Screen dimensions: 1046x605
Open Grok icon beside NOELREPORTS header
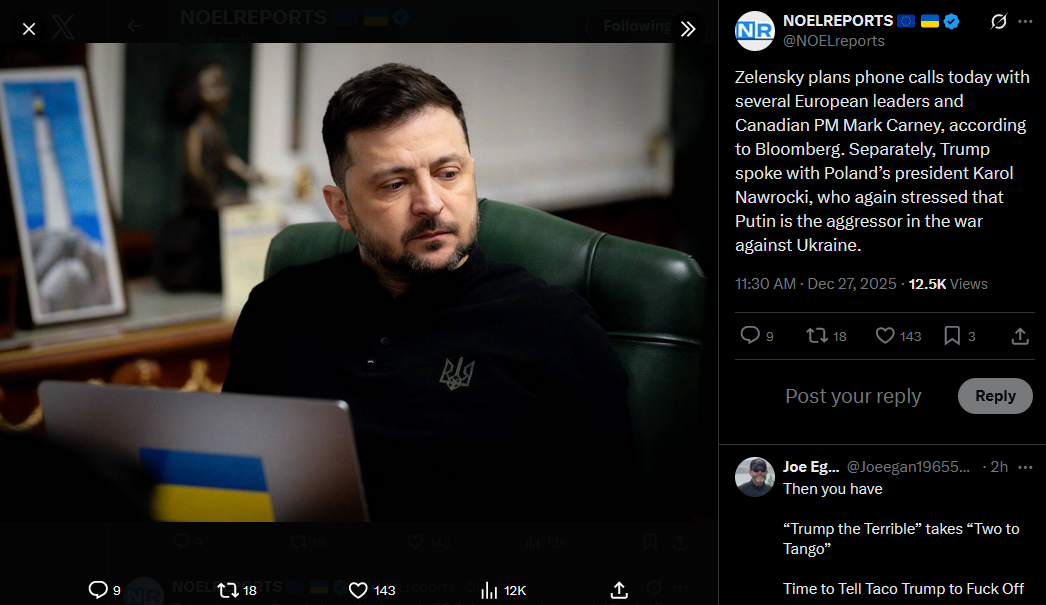[x=998, y=21]
